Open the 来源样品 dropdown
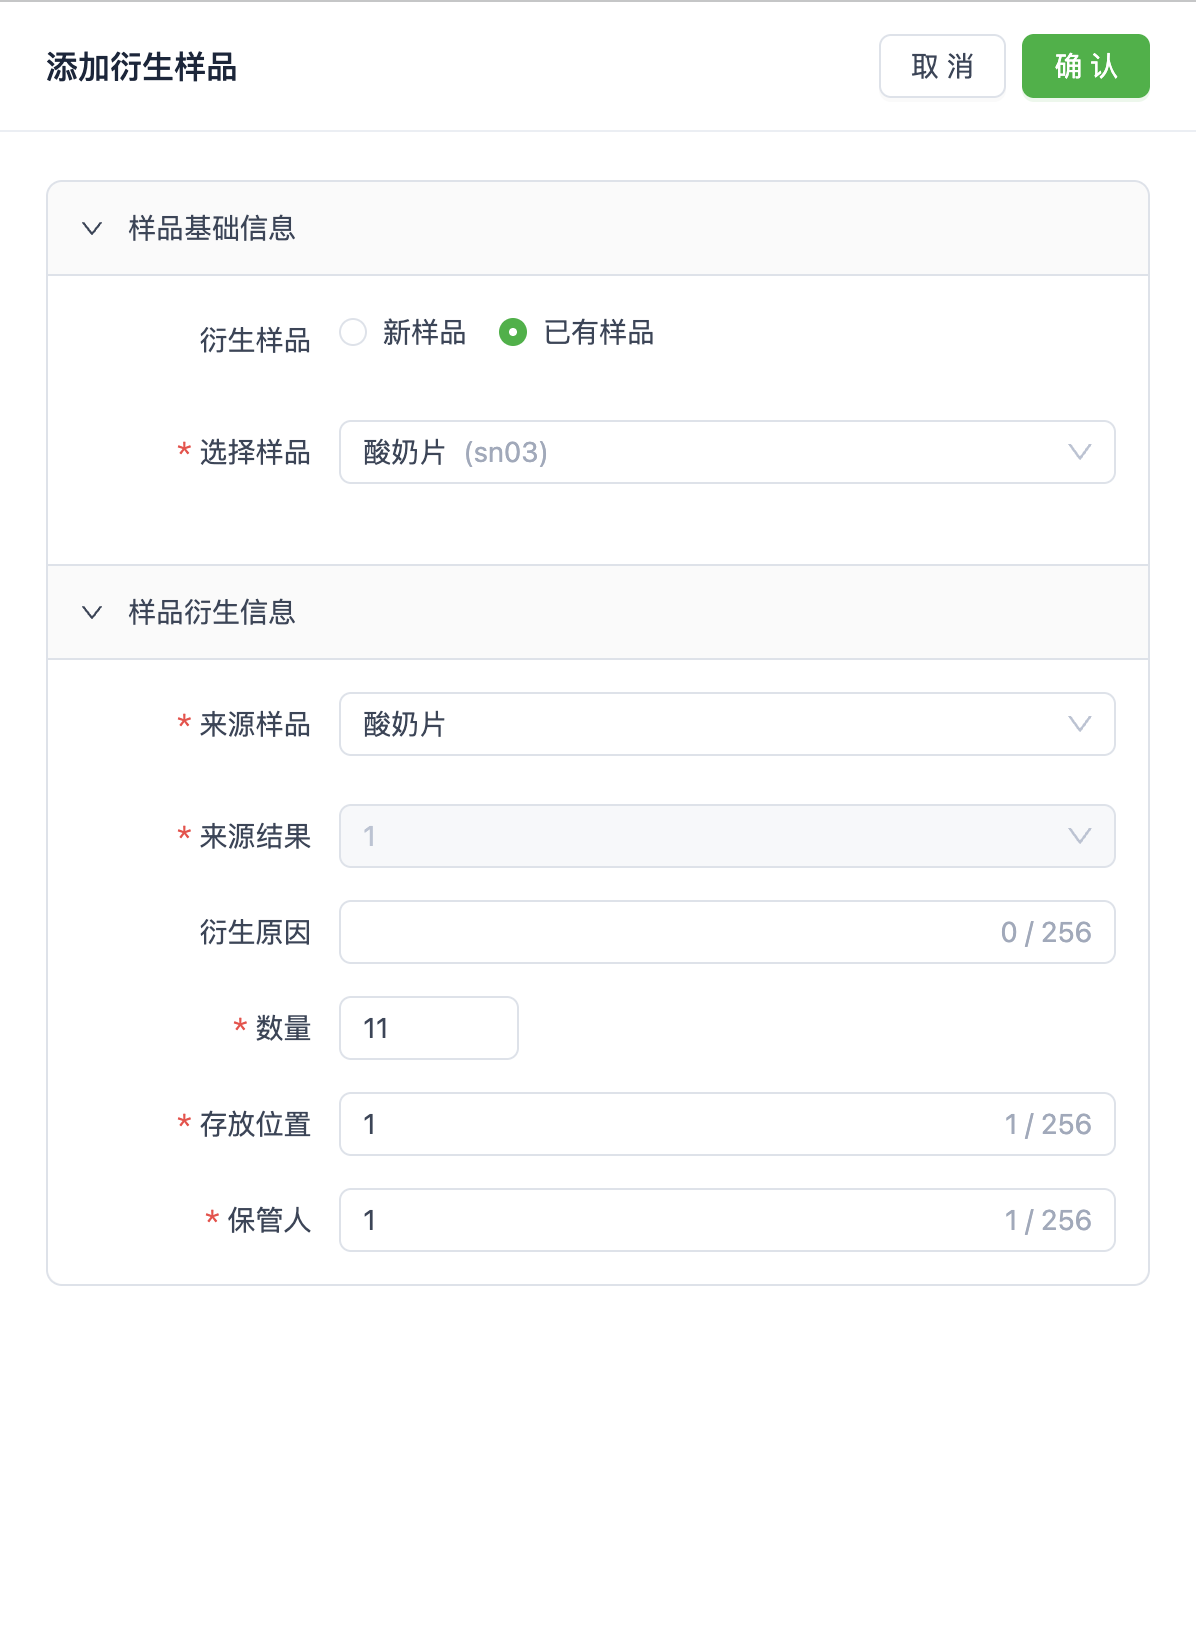This screenshot has height=1652, width=1196. [x=727, y=724]
